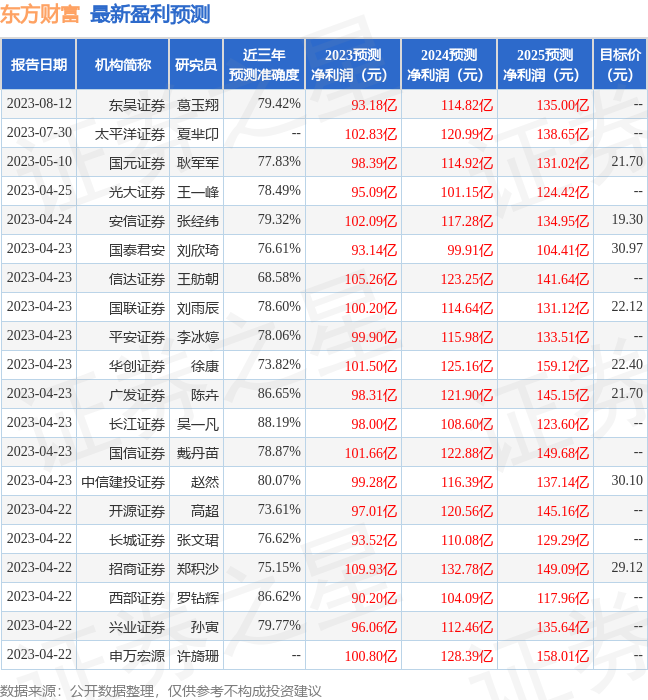Click researcher name 刘欣琦
Viewport: 648px width, 700px height.
[x=198, y=250]
